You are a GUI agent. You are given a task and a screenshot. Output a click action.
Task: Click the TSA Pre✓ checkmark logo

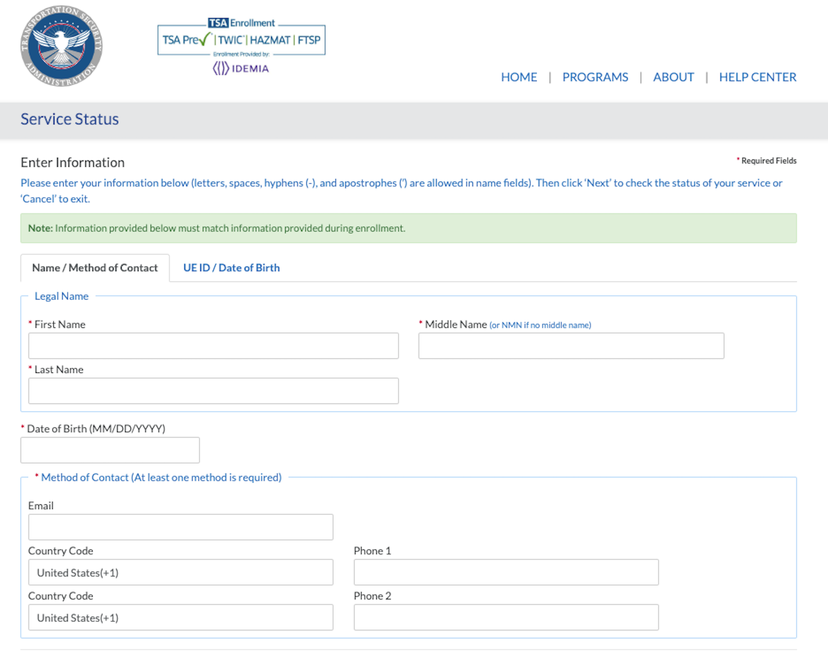pyautogui.click(x=184, y=40)
